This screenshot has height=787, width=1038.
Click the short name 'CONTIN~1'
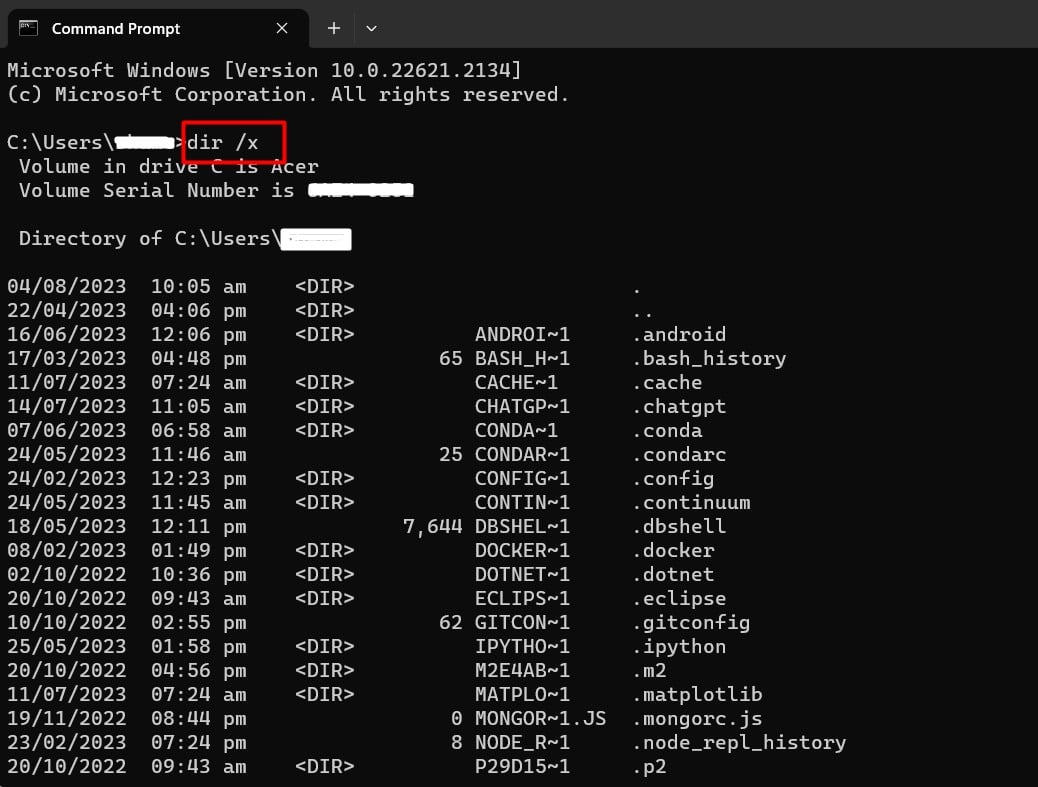[522, 502]
